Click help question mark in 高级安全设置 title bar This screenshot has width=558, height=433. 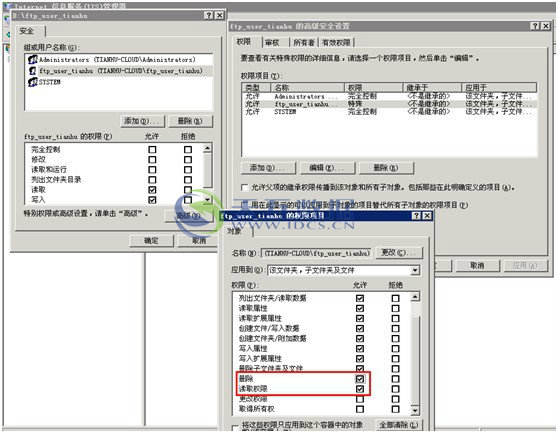535,26
